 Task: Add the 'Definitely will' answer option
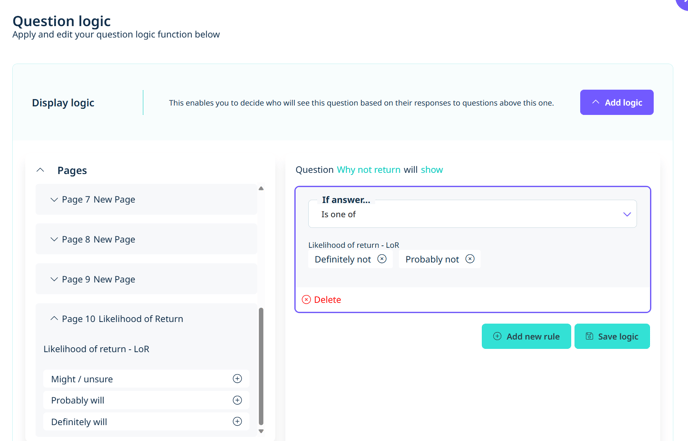[237, 422]
